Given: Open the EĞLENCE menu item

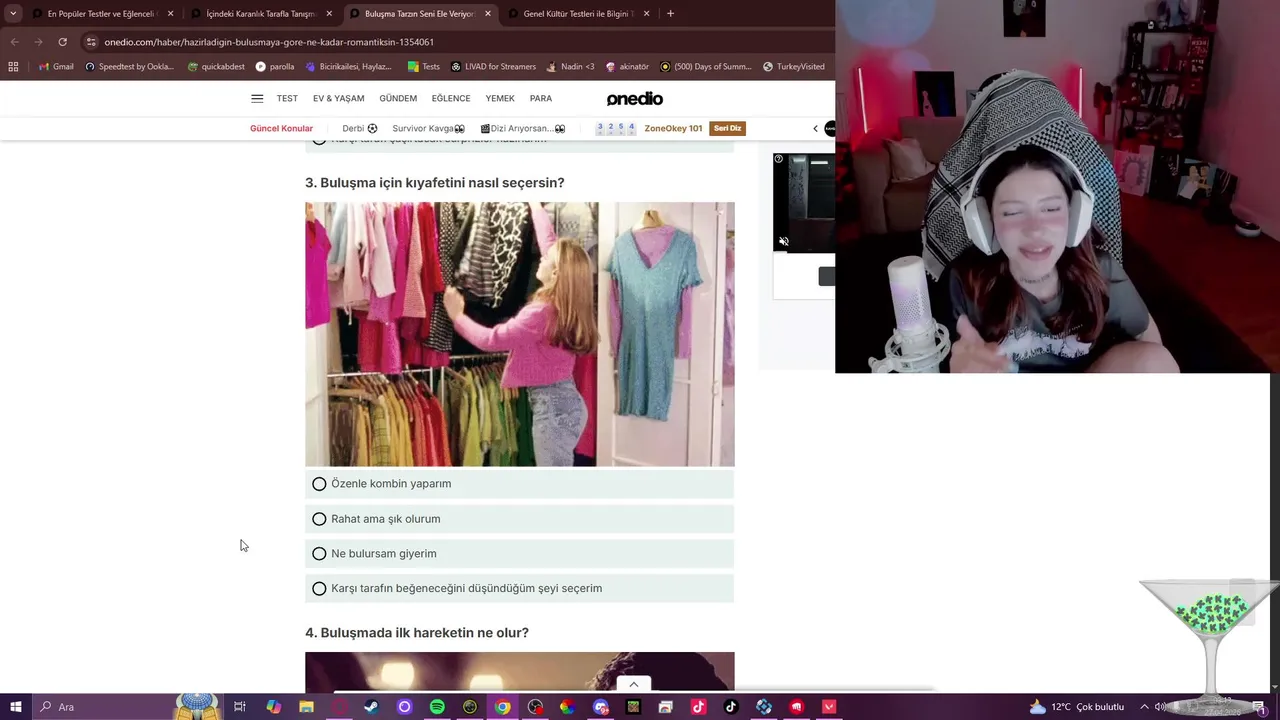Looking at the screenshot, I should 451,98.
